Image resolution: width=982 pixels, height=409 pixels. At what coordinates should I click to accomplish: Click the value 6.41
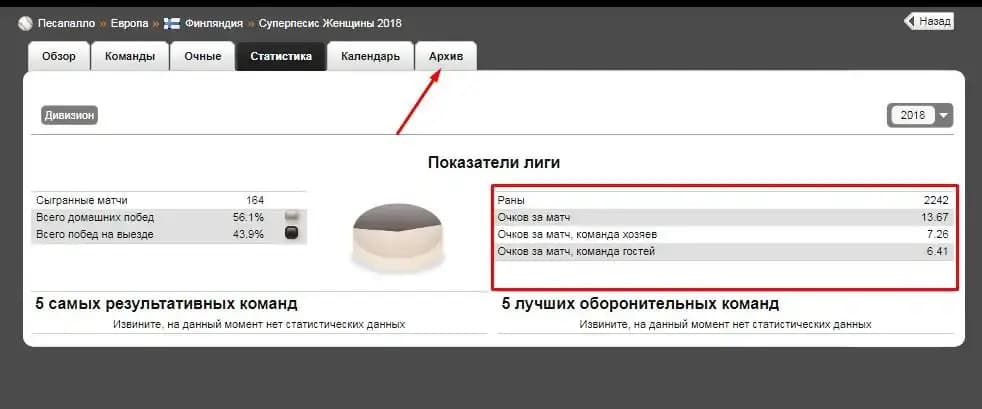tap(939, 252)
